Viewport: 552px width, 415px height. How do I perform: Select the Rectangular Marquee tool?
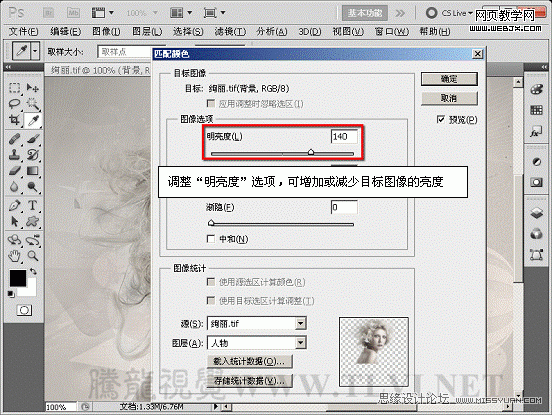(14, 87)
